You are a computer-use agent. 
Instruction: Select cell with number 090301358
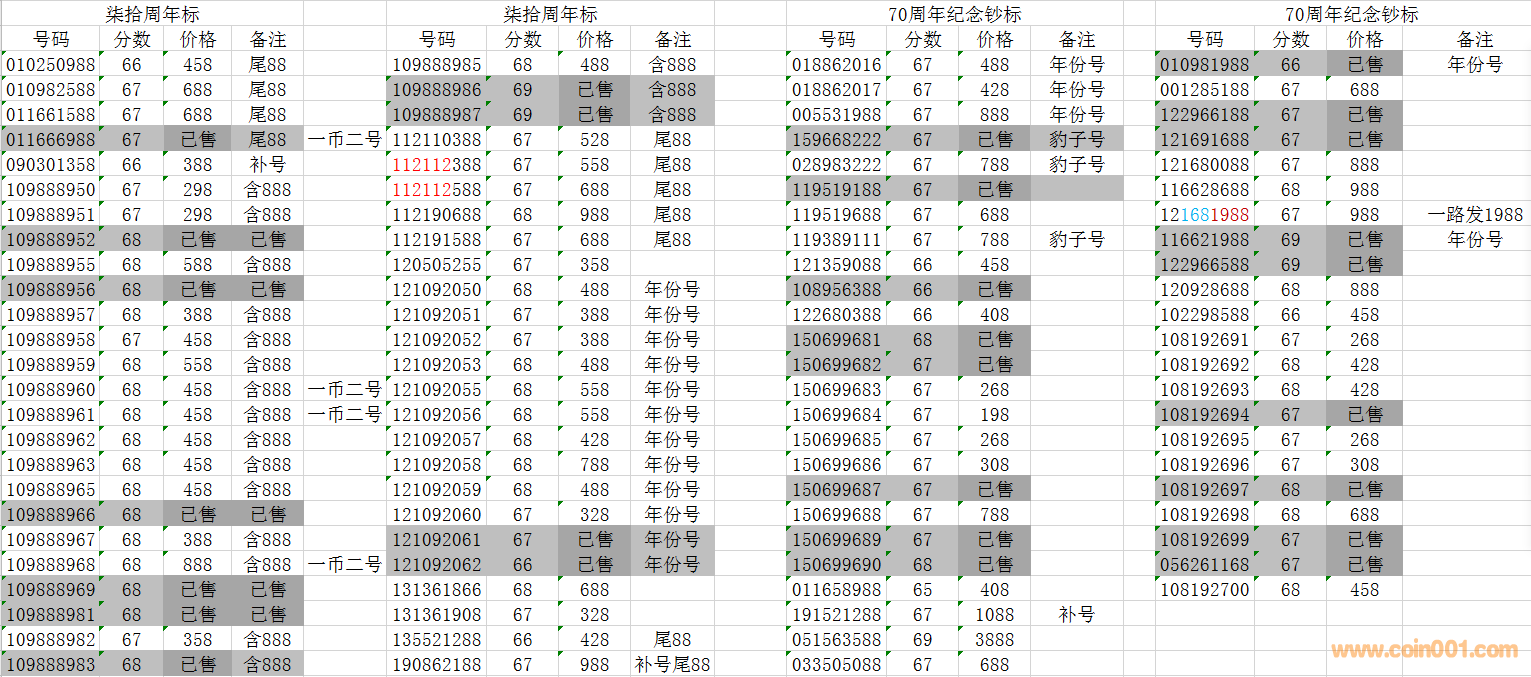click(51, 165)
